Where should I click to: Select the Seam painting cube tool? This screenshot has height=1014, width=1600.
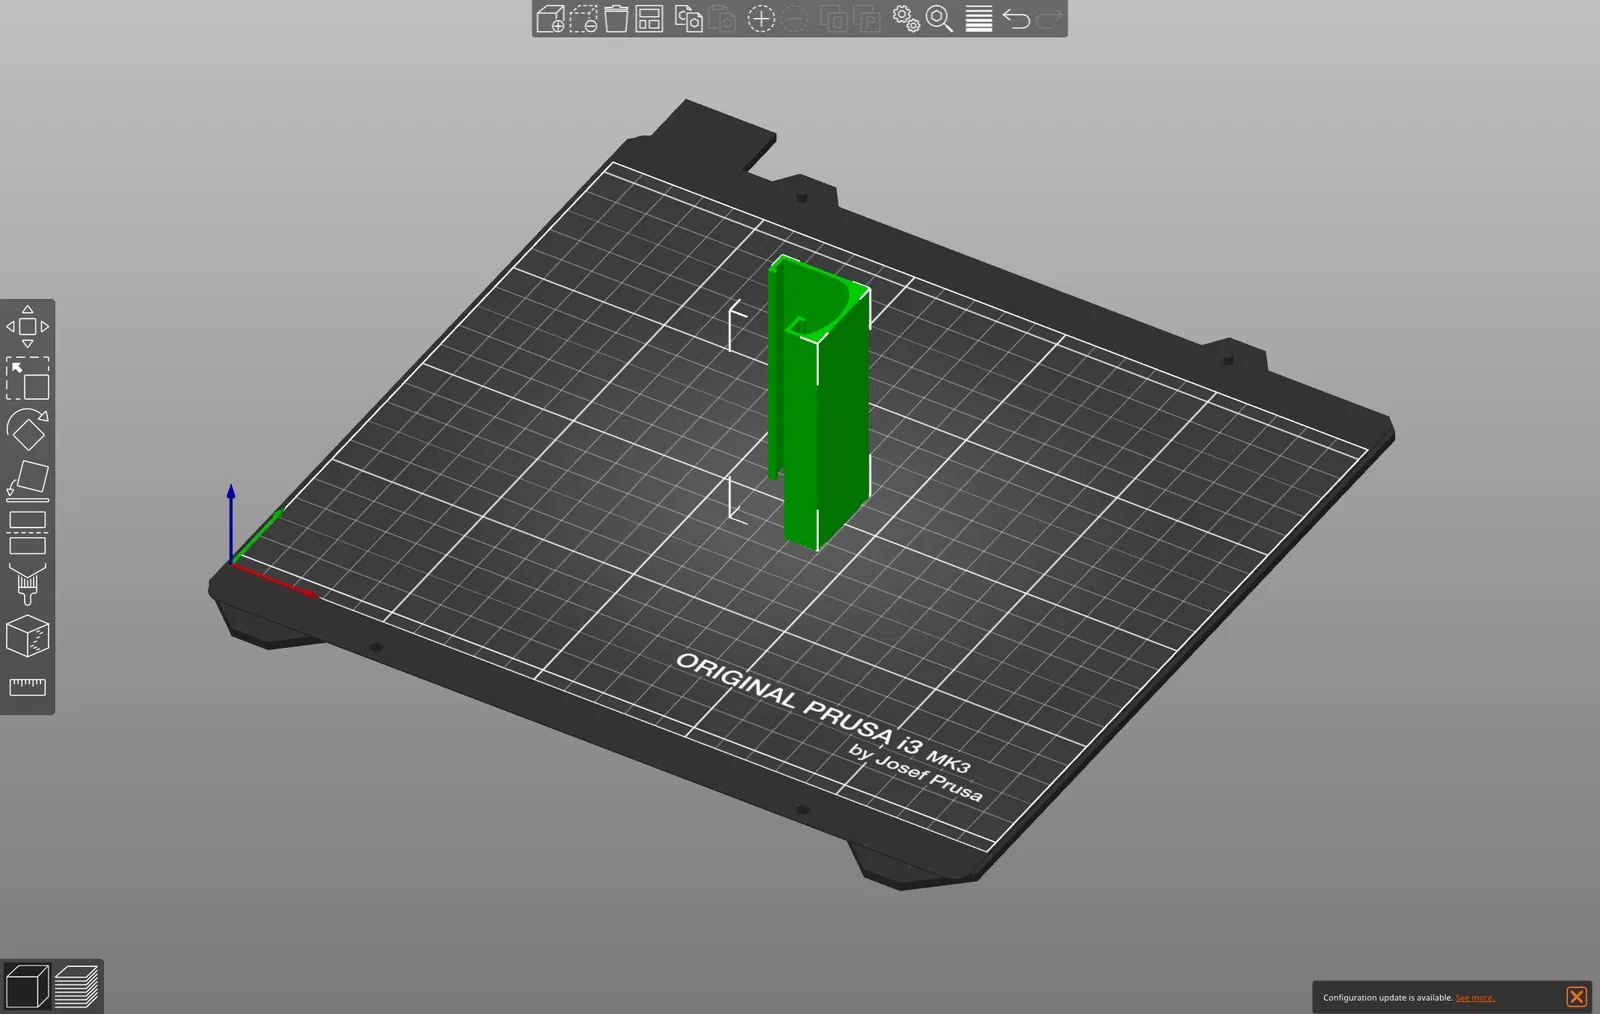point(27,637)
